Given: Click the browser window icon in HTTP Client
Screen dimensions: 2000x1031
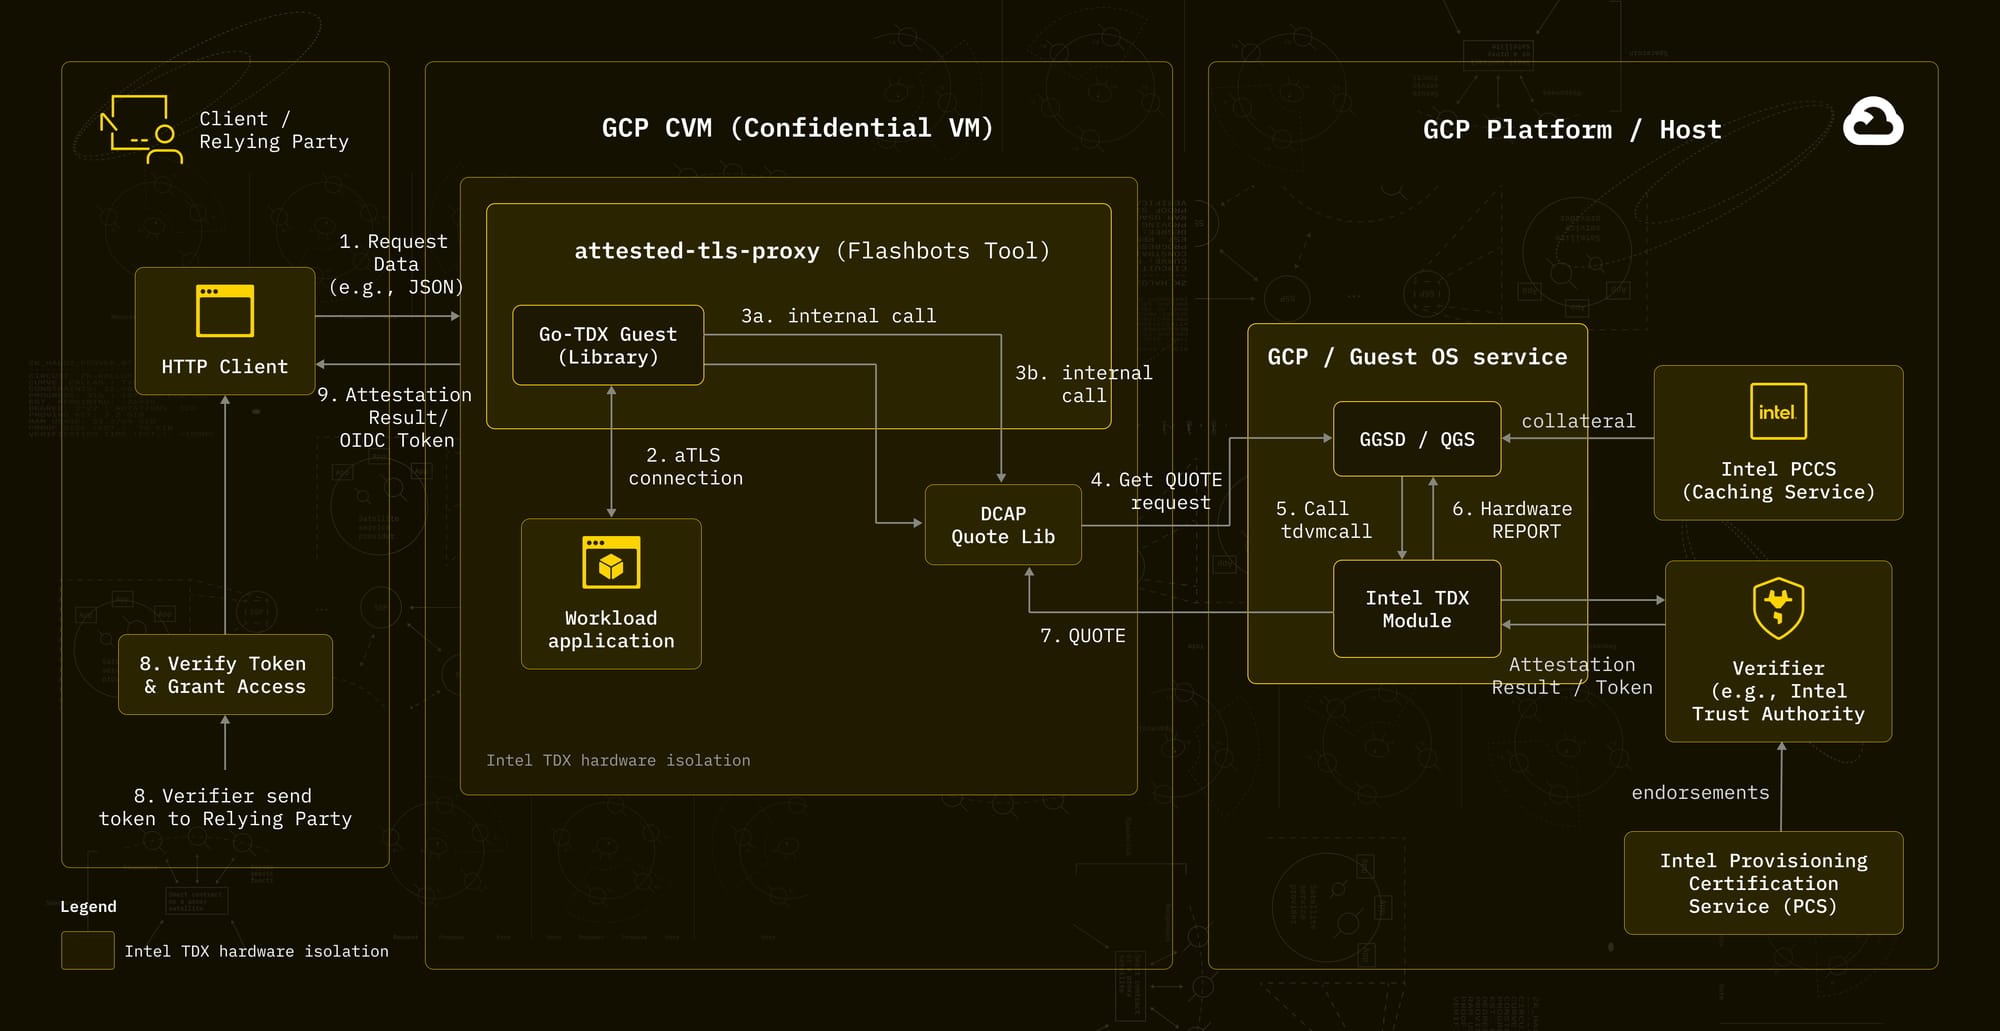Looking at the screenshot, I should tap(225, 311).
